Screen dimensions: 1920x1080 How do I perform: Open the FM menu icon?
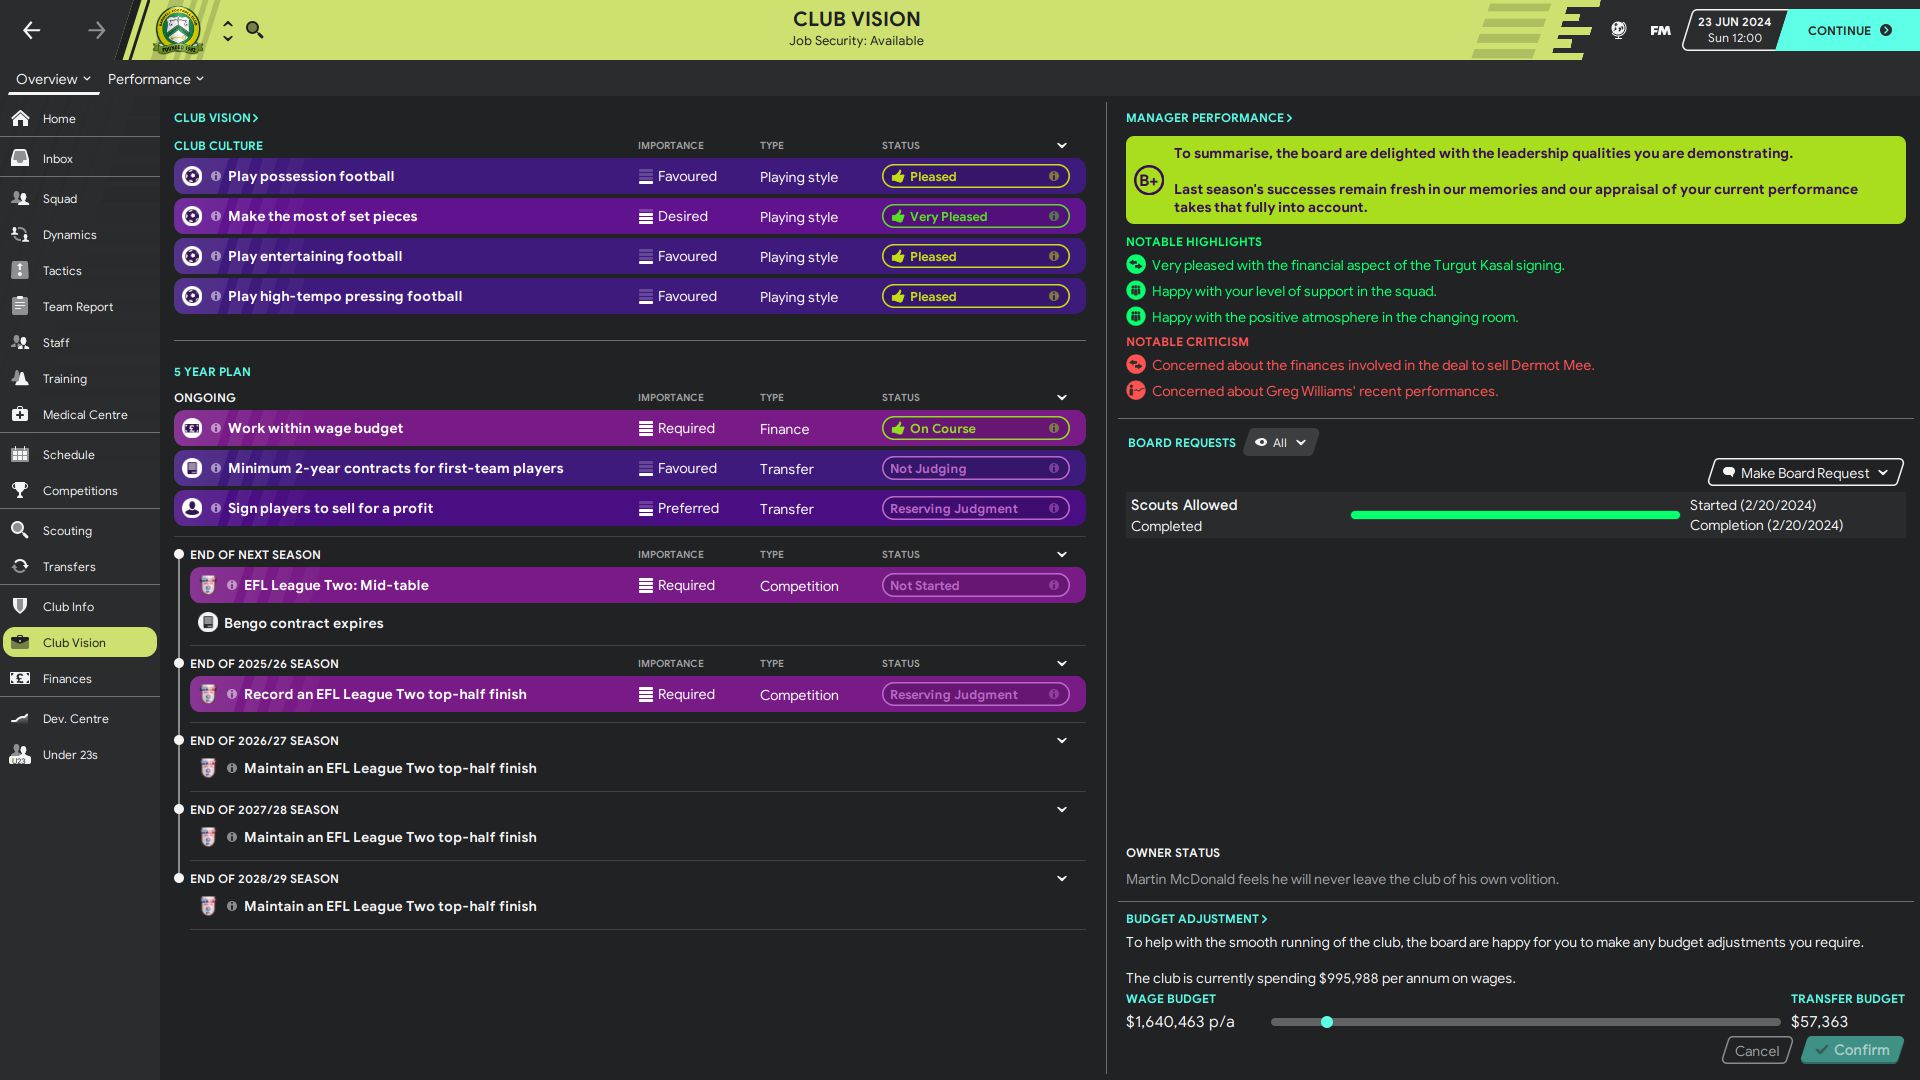coord(1660,30)
